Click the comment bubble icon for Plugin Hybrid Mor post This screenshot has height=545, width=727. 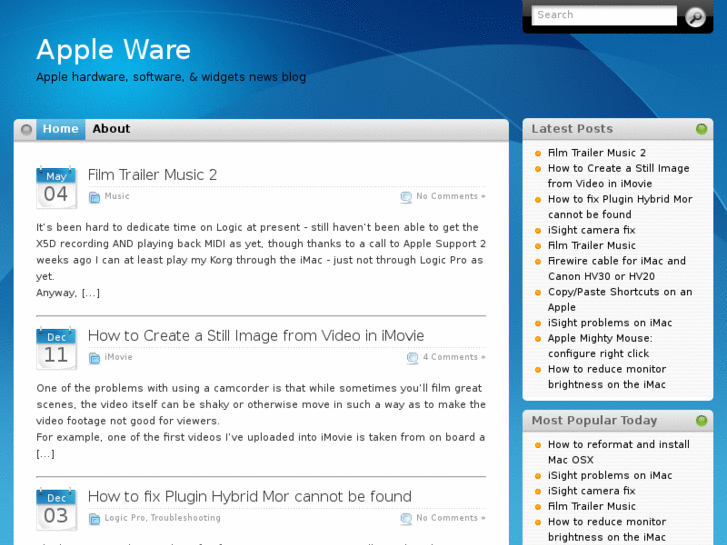406,519
